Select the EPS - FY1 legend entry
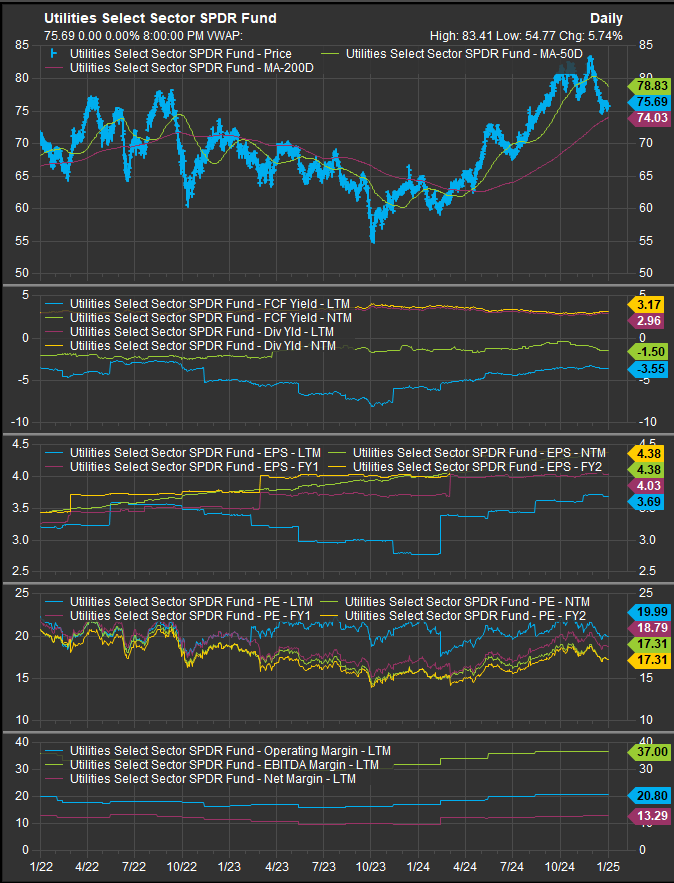 pos(184,467)
